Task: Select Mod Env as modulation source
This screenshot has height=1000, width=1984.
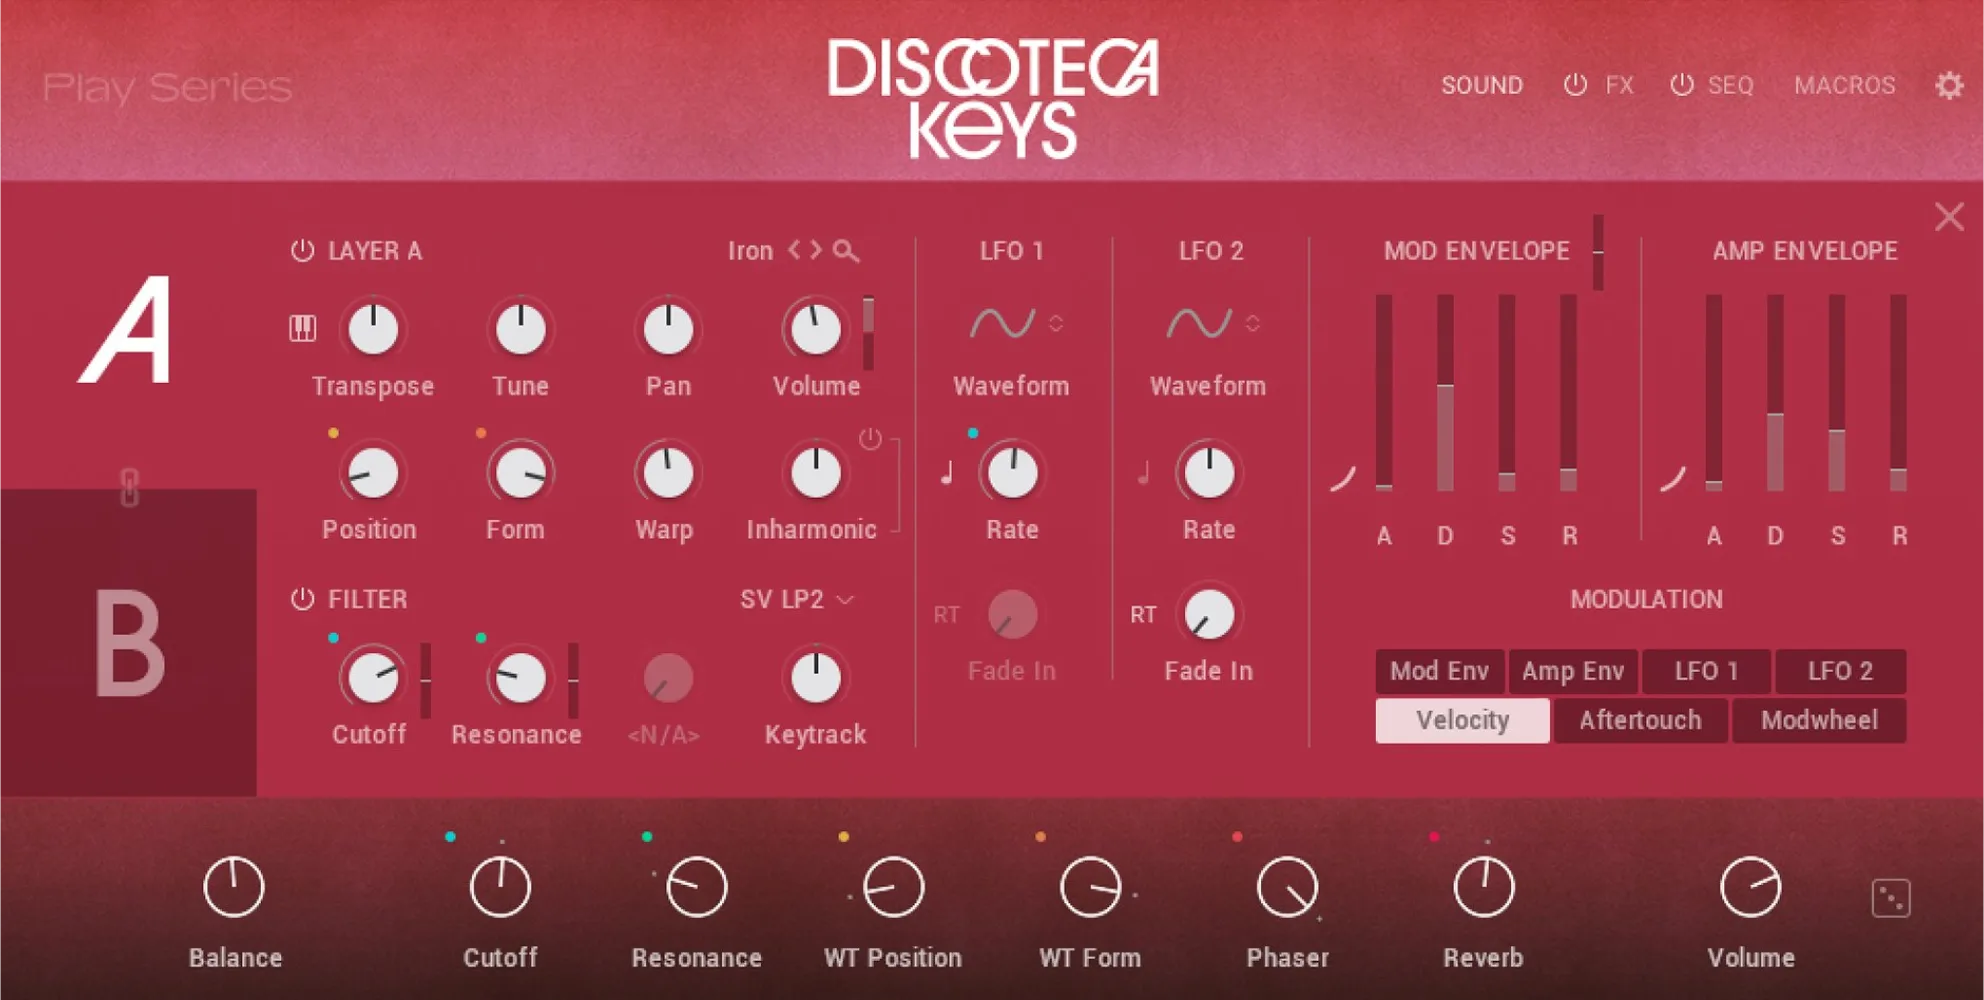Action: coord(1440,671)
